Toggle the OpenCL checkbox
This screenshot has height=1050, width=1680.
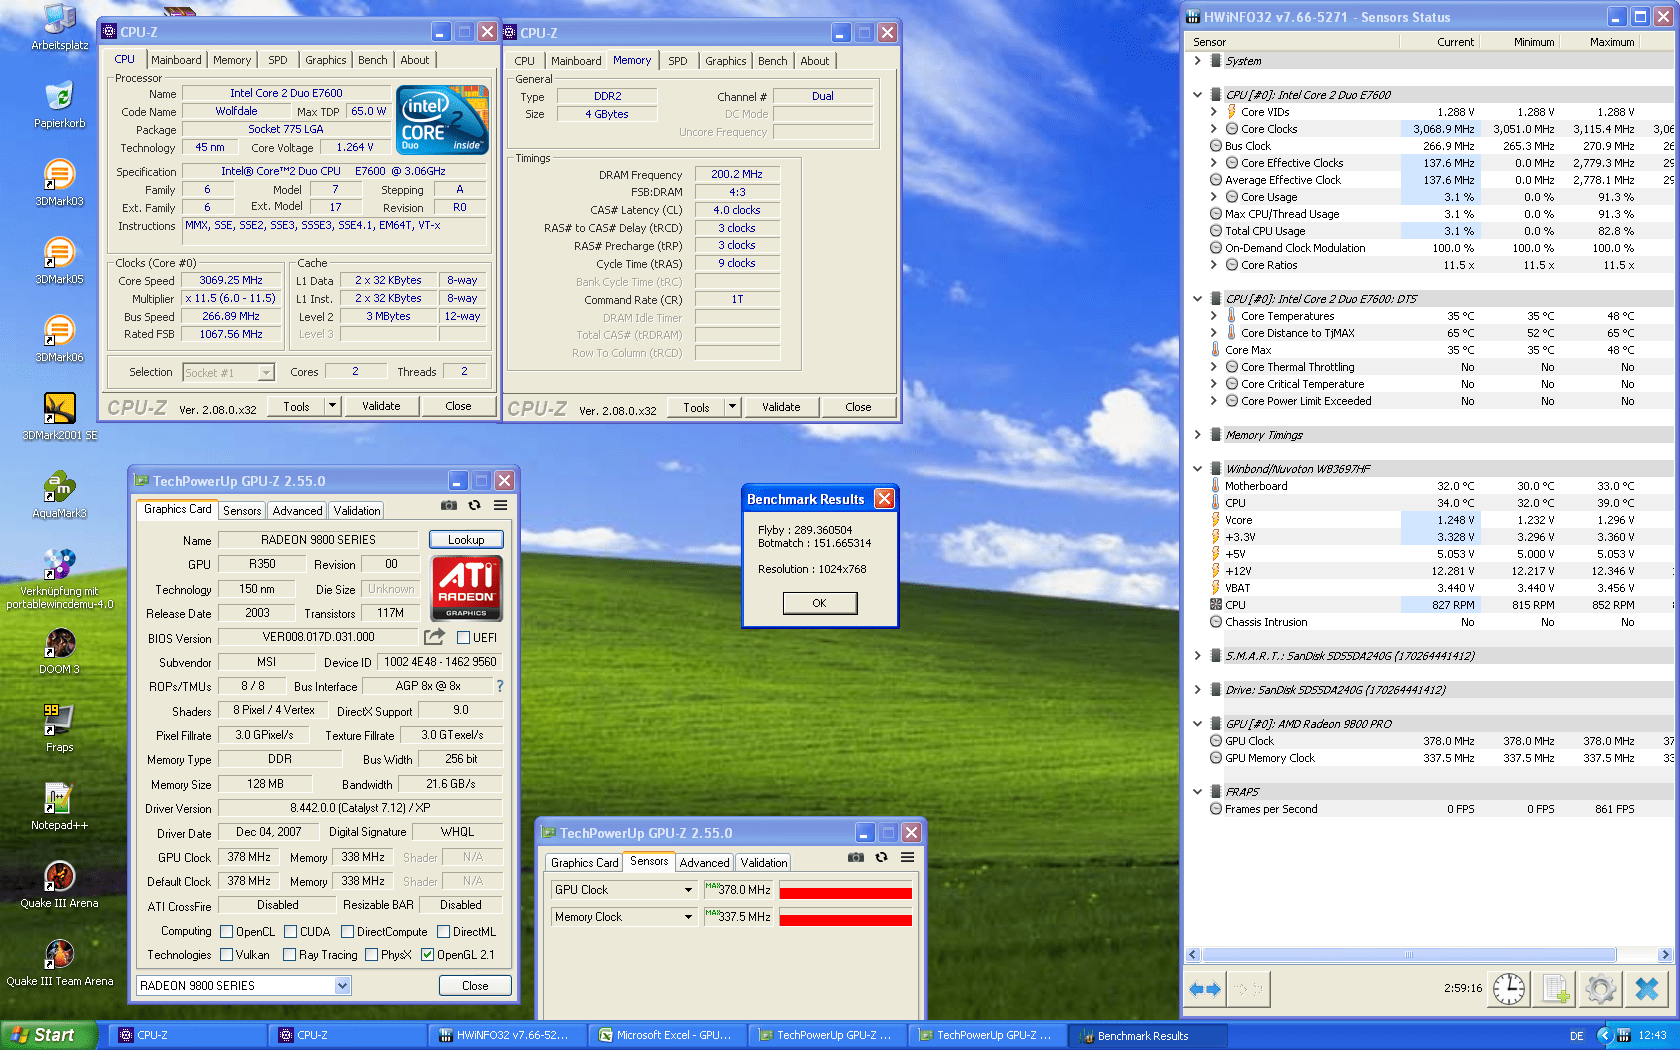pos(226,932)
